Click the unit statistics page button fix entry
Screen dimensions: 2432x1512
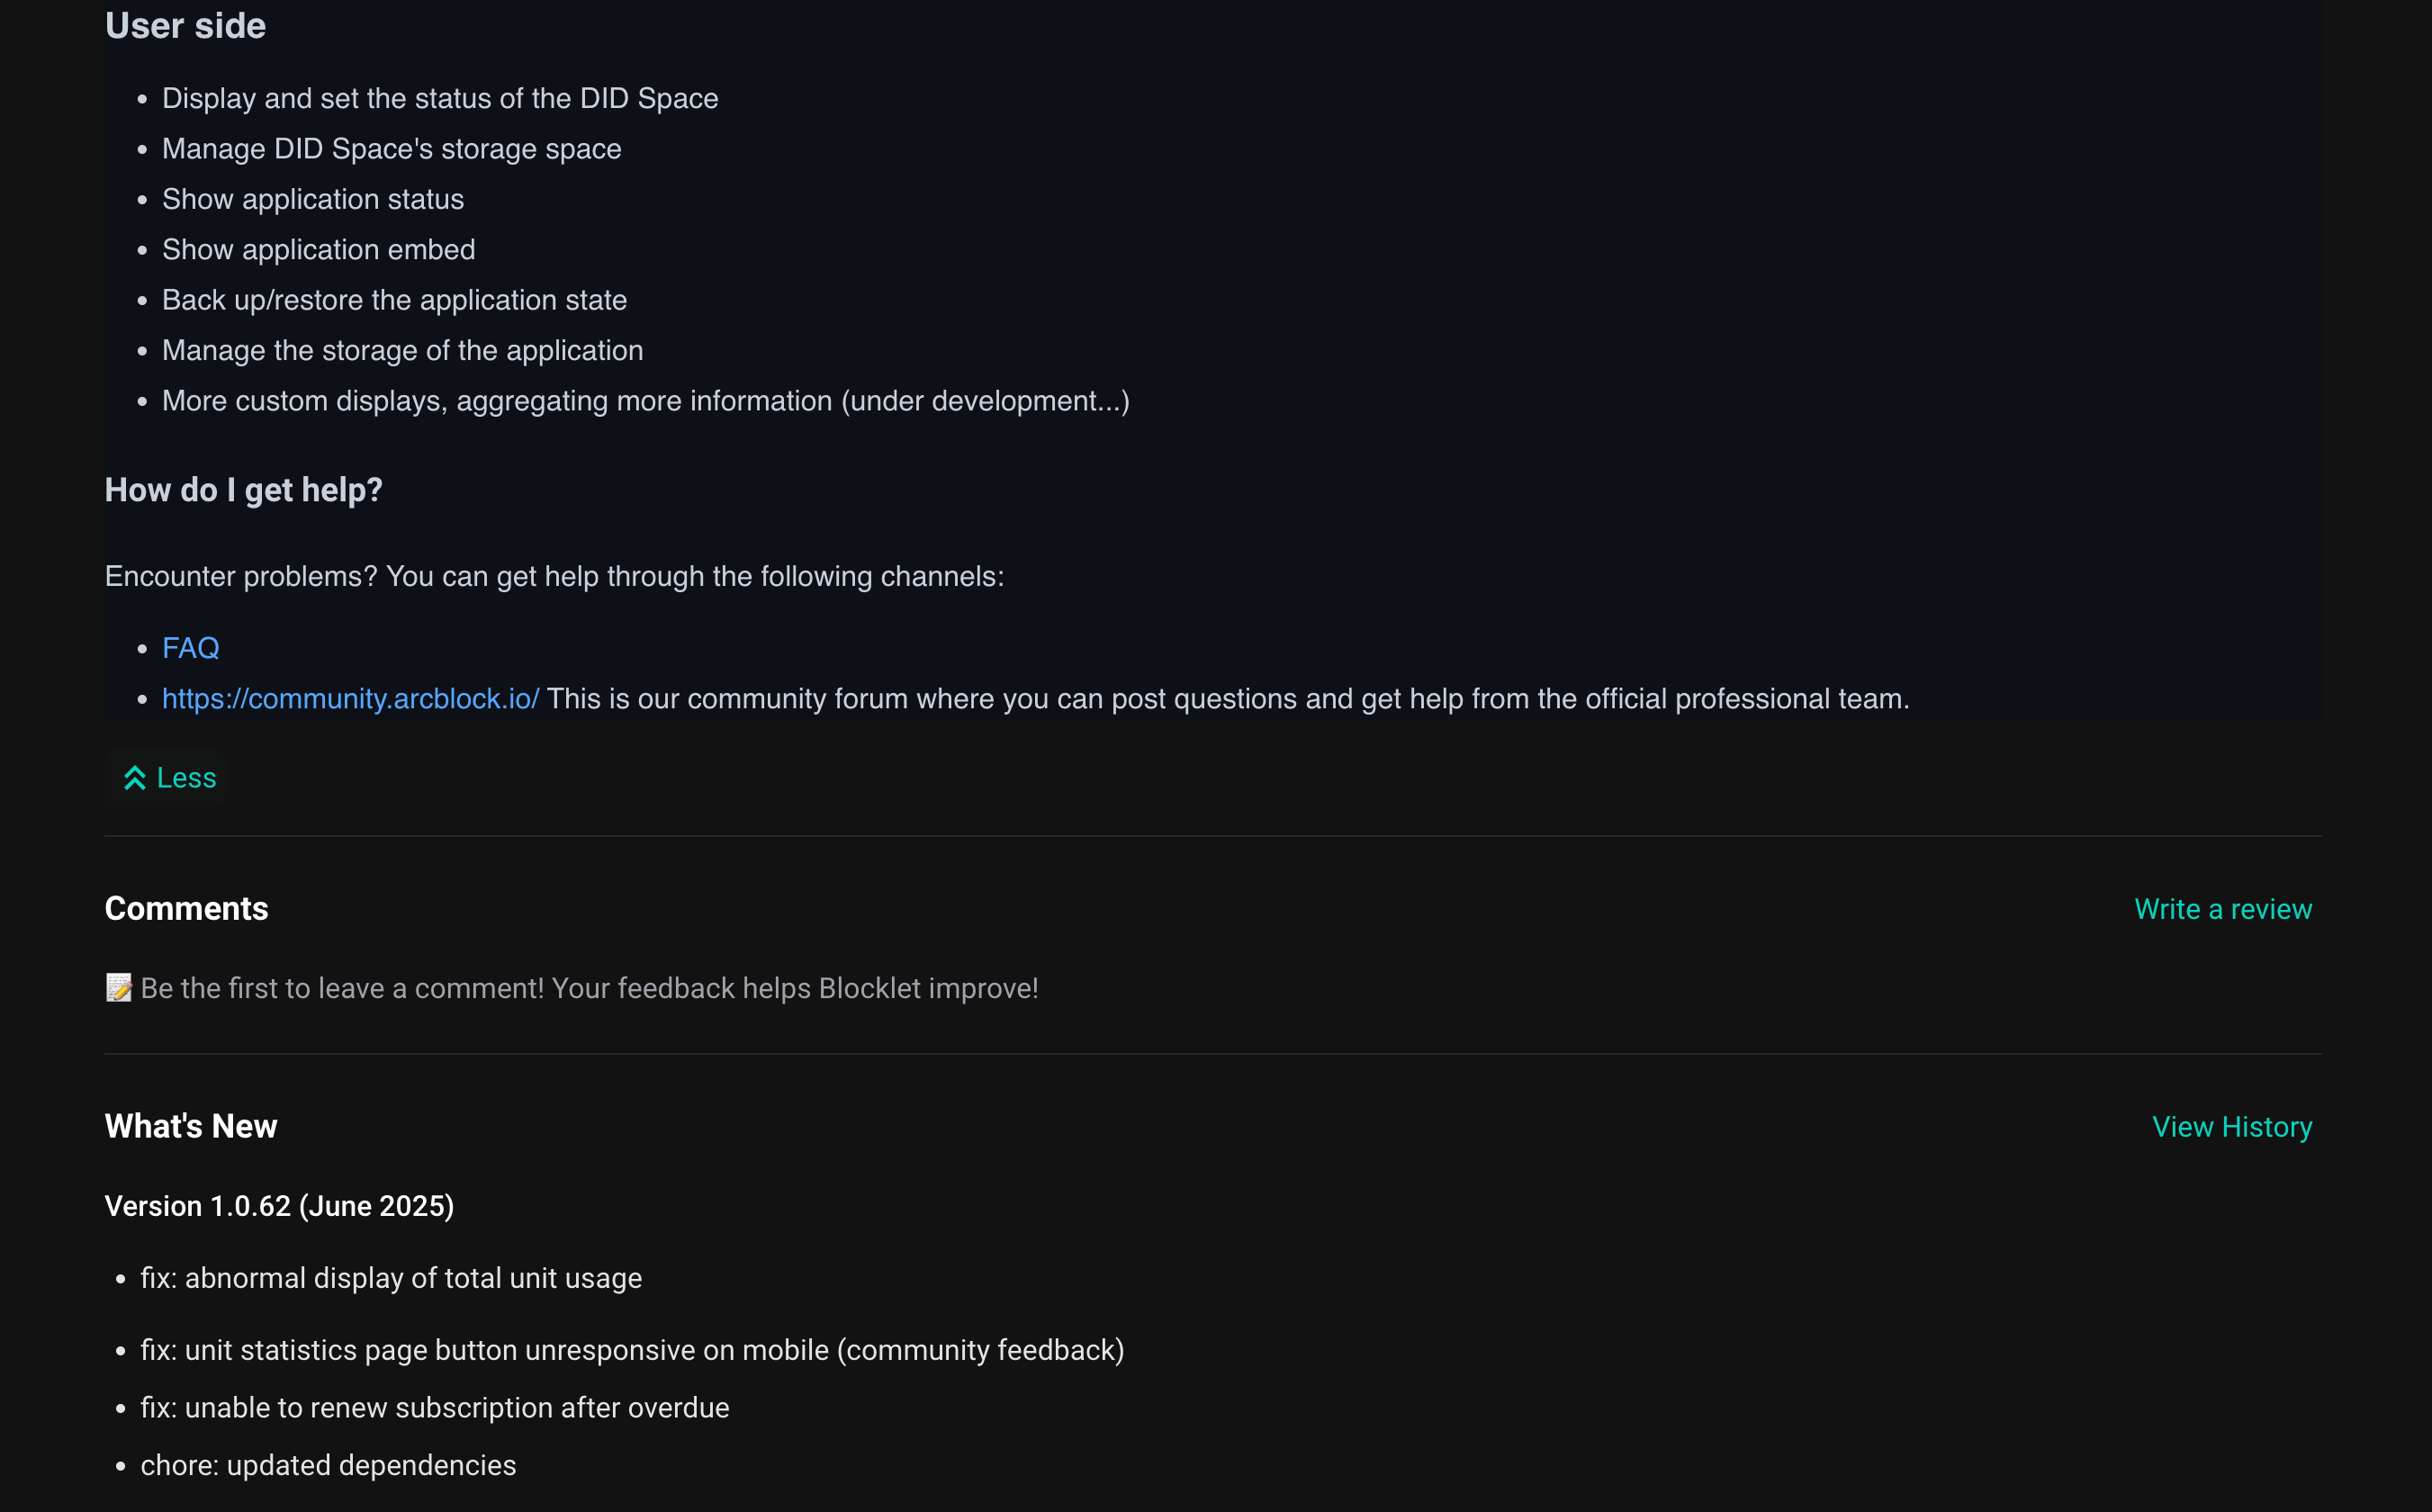click(x=632, y=1350)
